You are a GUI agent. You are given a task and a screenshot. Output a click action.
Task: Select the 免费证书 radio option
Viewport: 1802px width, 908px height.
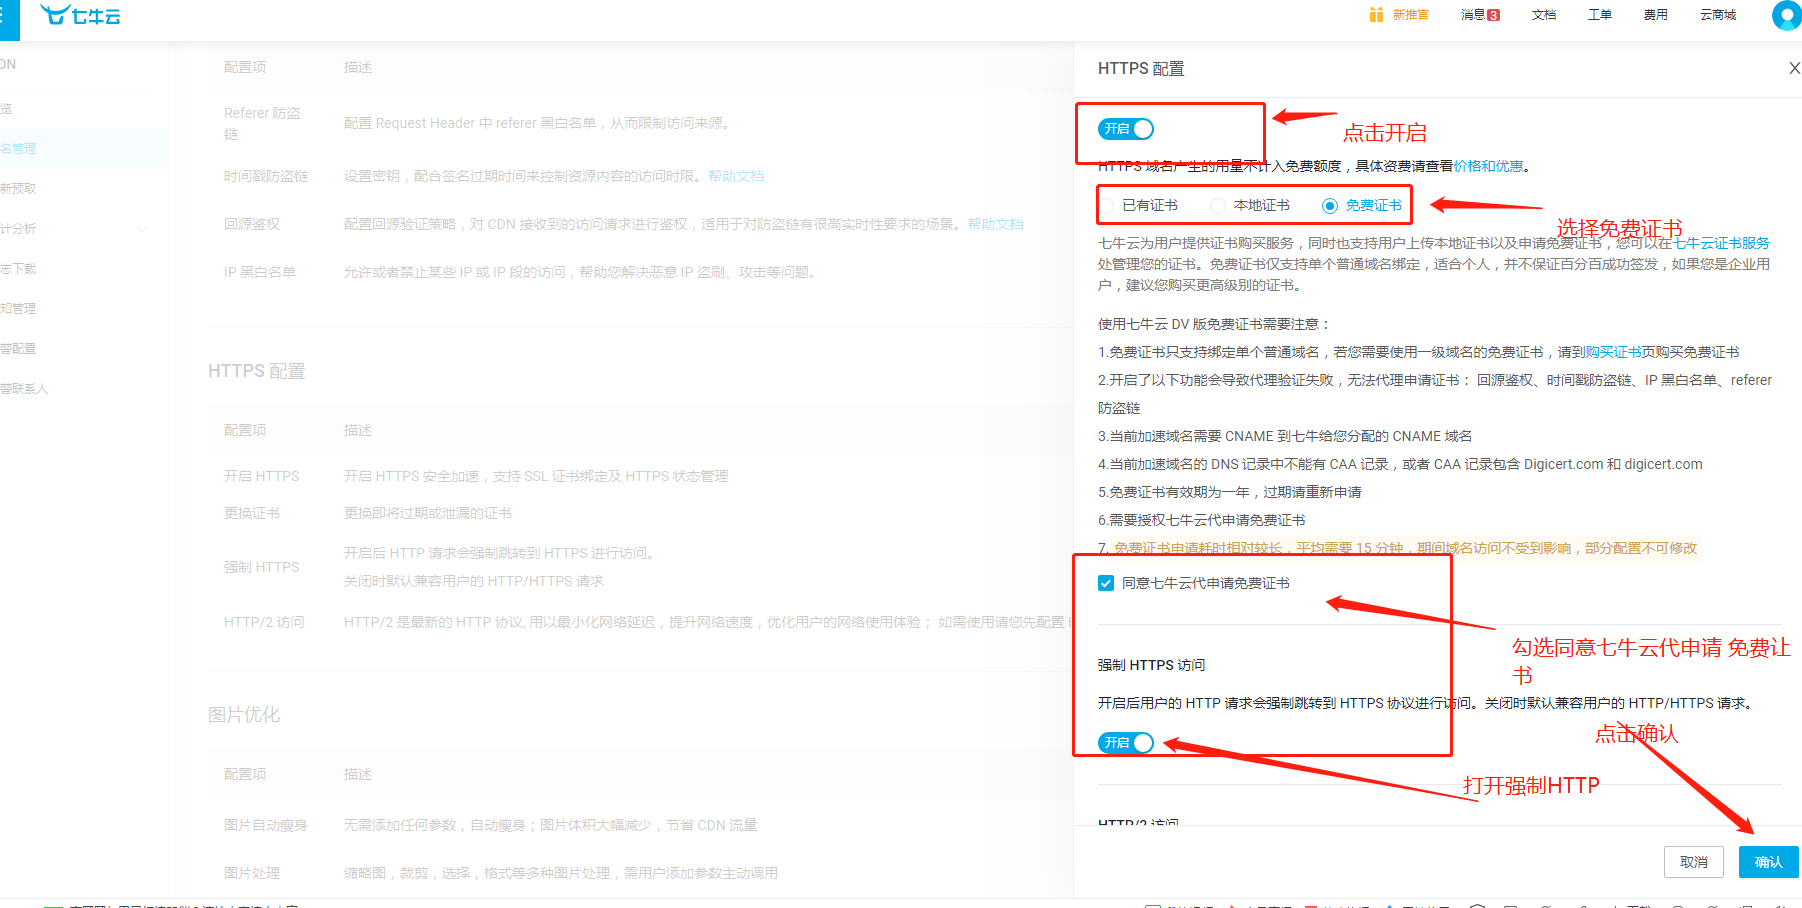pyautogui.click(x=1330, y=205)
